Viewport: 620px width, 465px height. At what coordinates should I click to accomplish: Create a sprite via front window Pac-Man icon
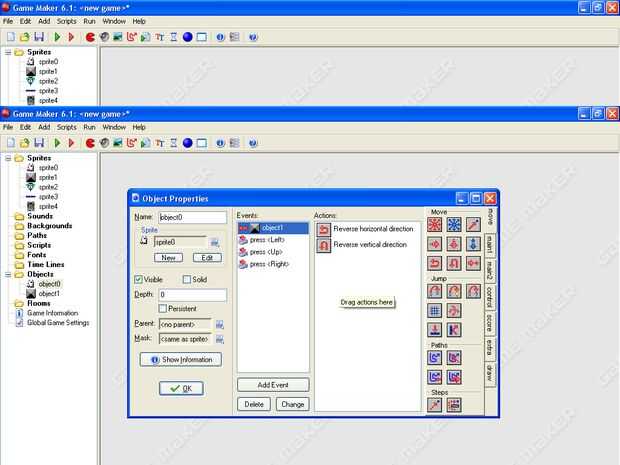tap(90, 143)
